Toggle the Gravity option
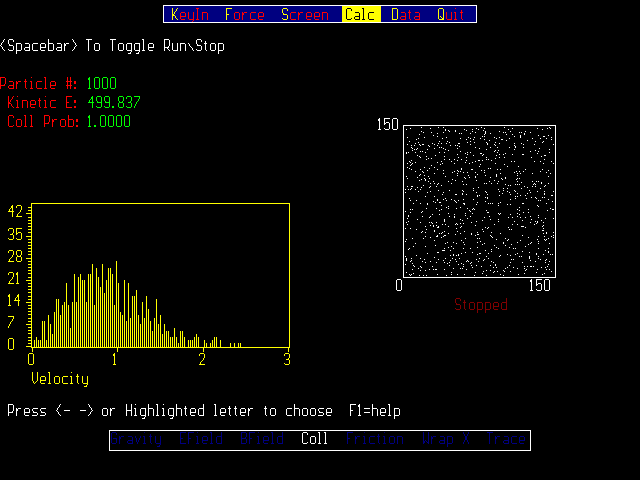The width and height of the screenshot is (640, 480). 137,439
